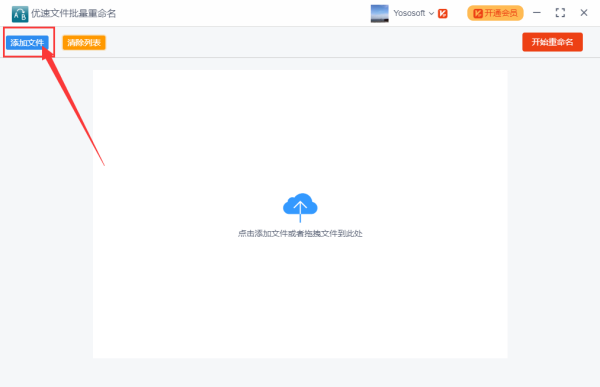Click the orange 清除列表 button
600x387 pixels.
pyautogui.click(x=84, y=42)
